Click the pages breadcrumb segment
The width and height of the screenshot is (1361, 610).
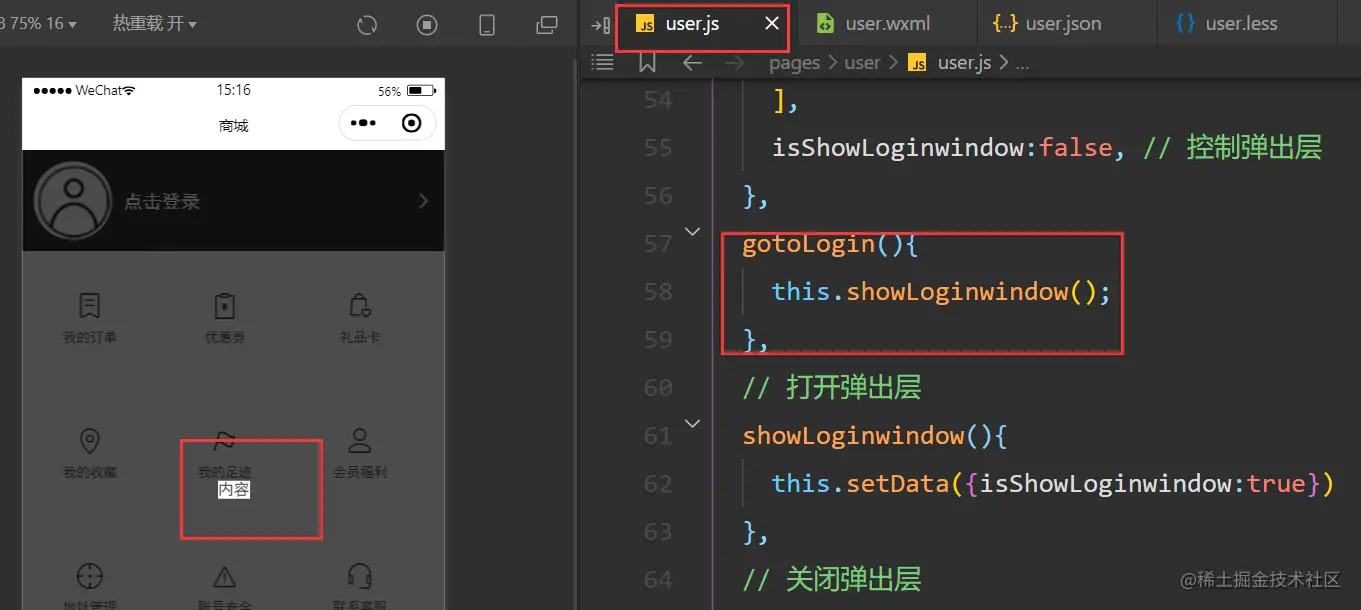[x=794, y=63]
